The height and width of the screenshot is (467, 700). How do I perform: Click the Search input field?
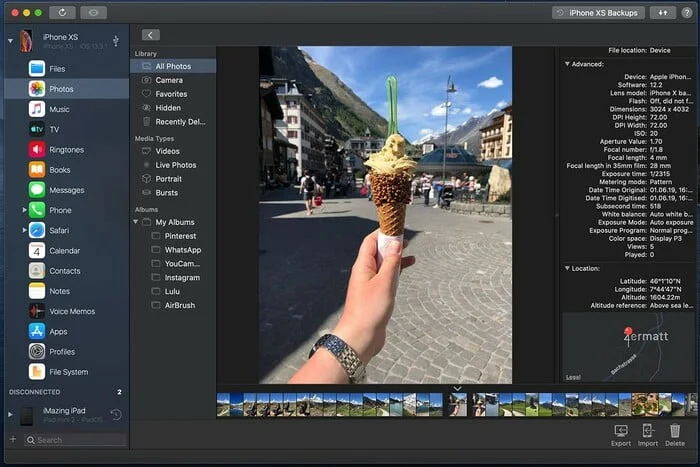pos(75,440)
